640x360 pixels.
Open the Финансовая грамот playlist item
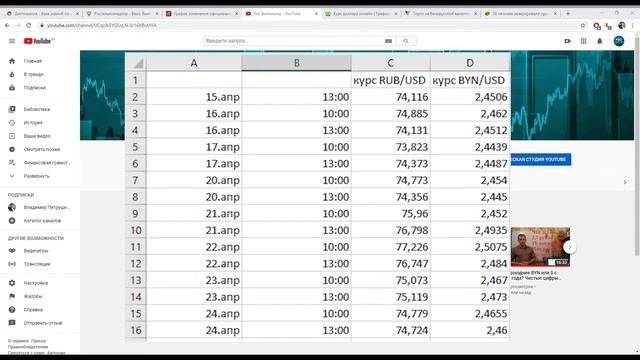pos(47,162)
